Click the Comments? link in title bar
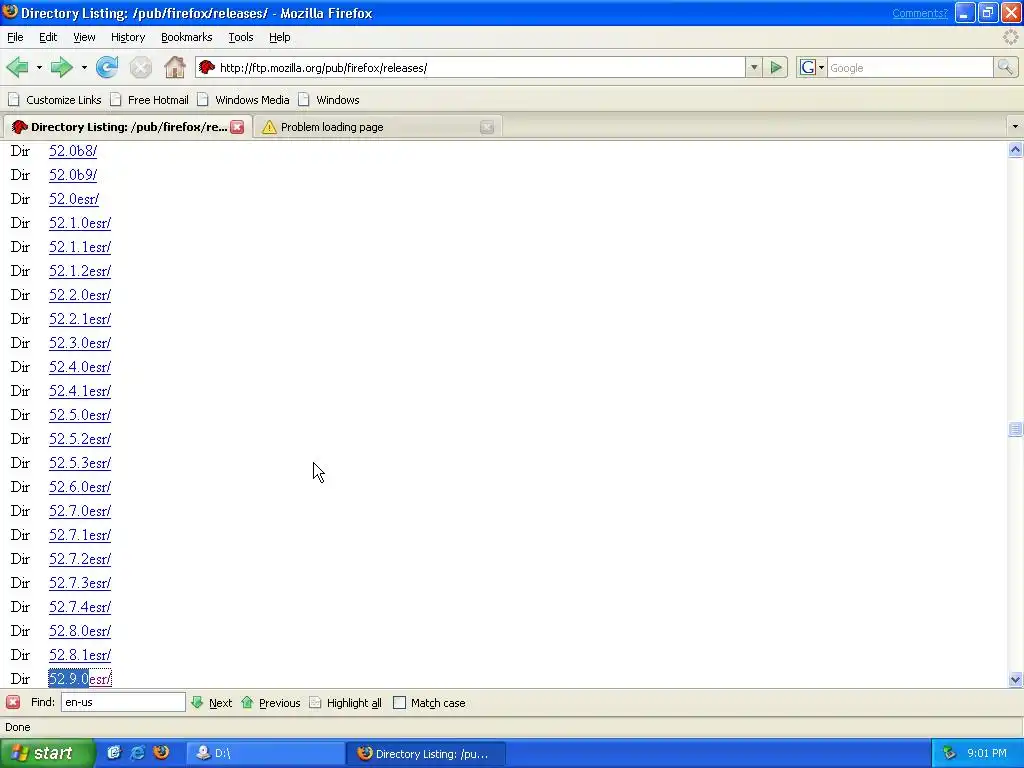This screenshot has height=768, width=1024. pos(920,13)
